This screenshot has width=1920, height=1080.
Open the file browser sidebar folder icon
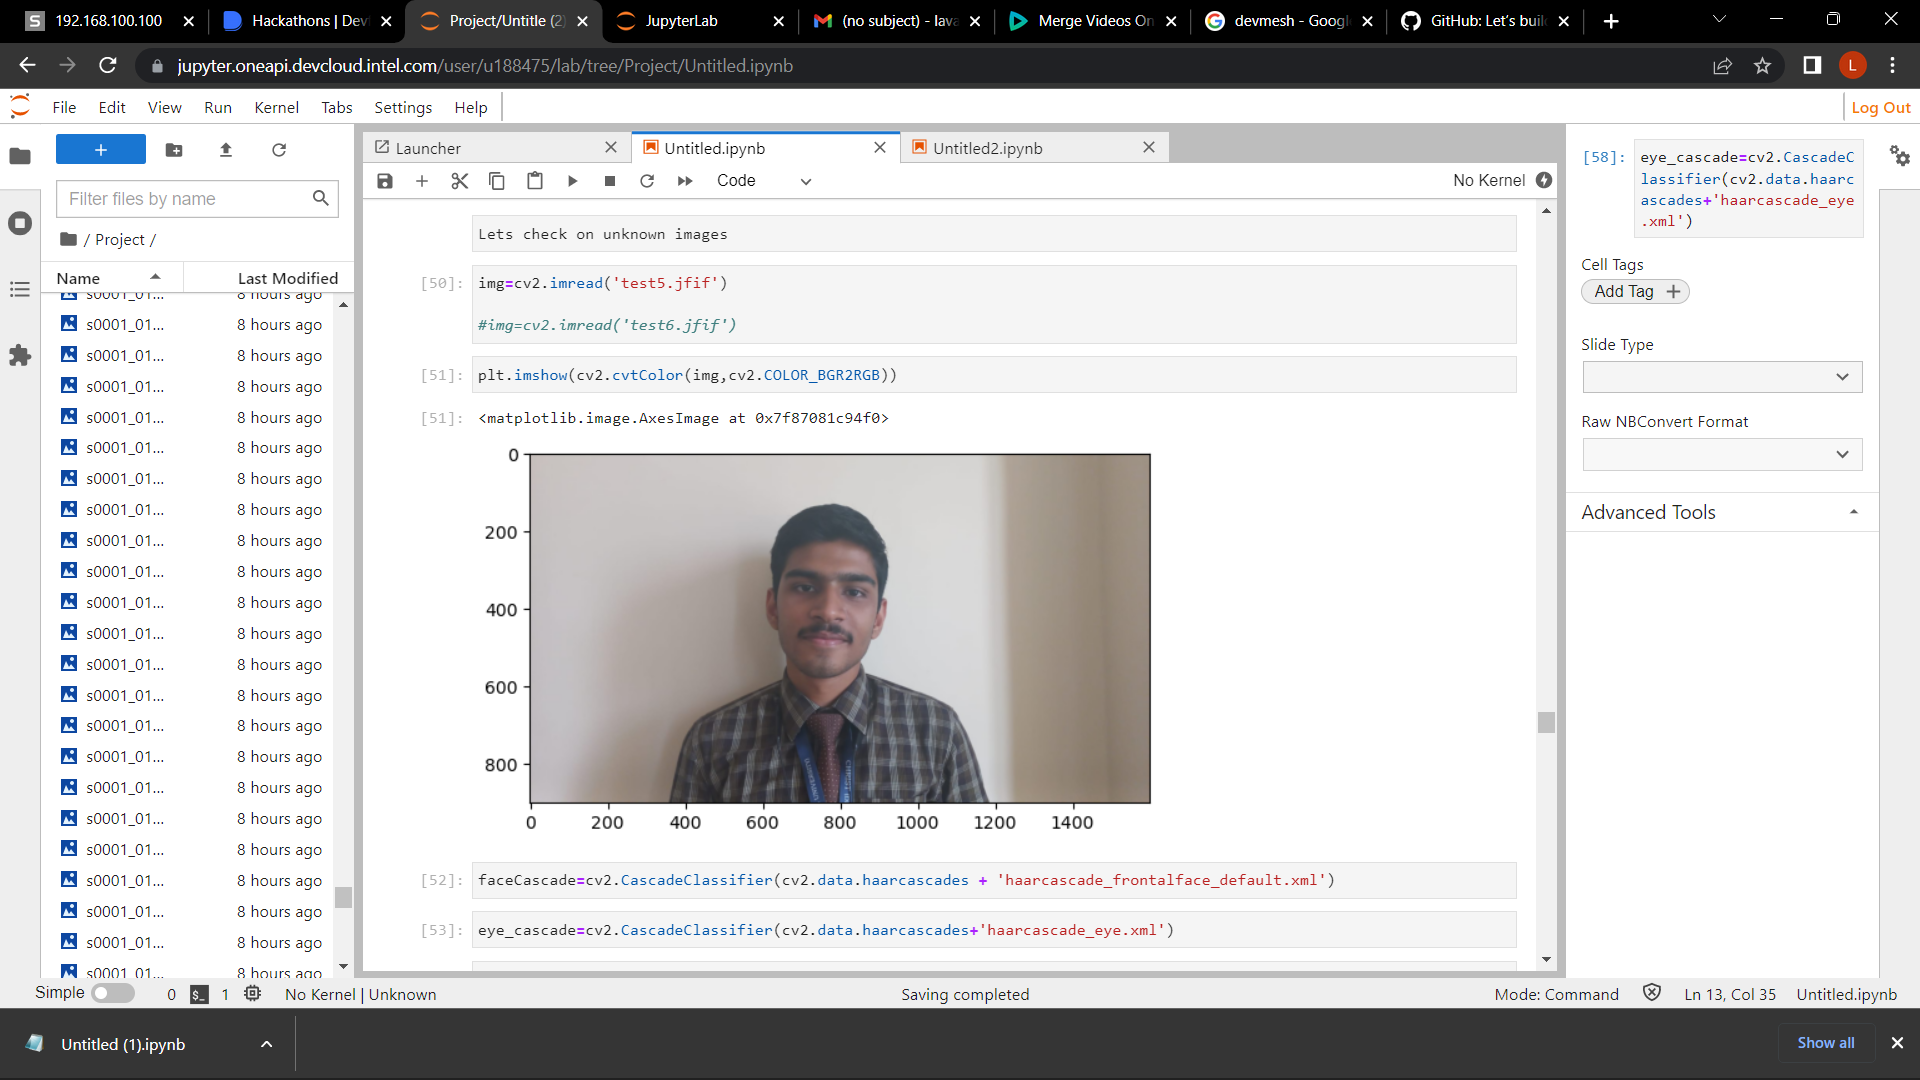coord(20,156)
